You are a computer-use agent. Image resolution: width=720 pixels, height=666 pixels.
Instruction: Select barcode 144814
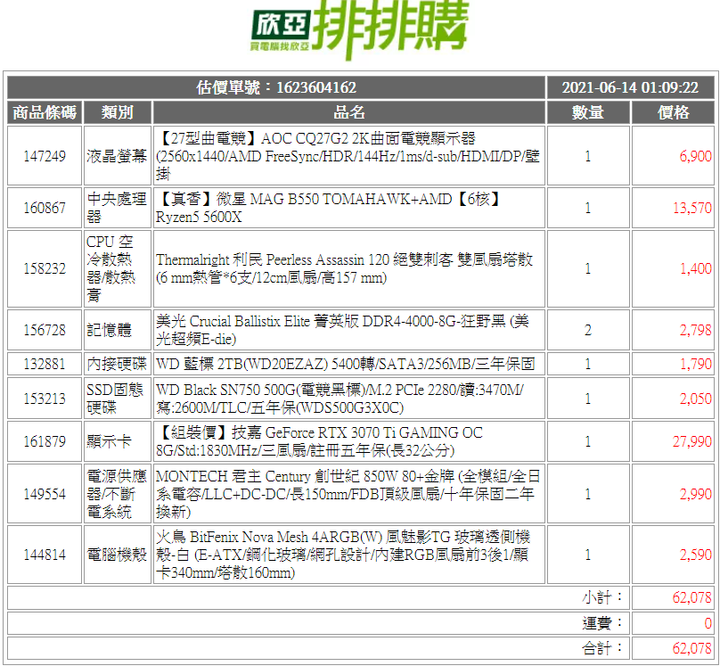pyautogui.click(x=45, y=554)
